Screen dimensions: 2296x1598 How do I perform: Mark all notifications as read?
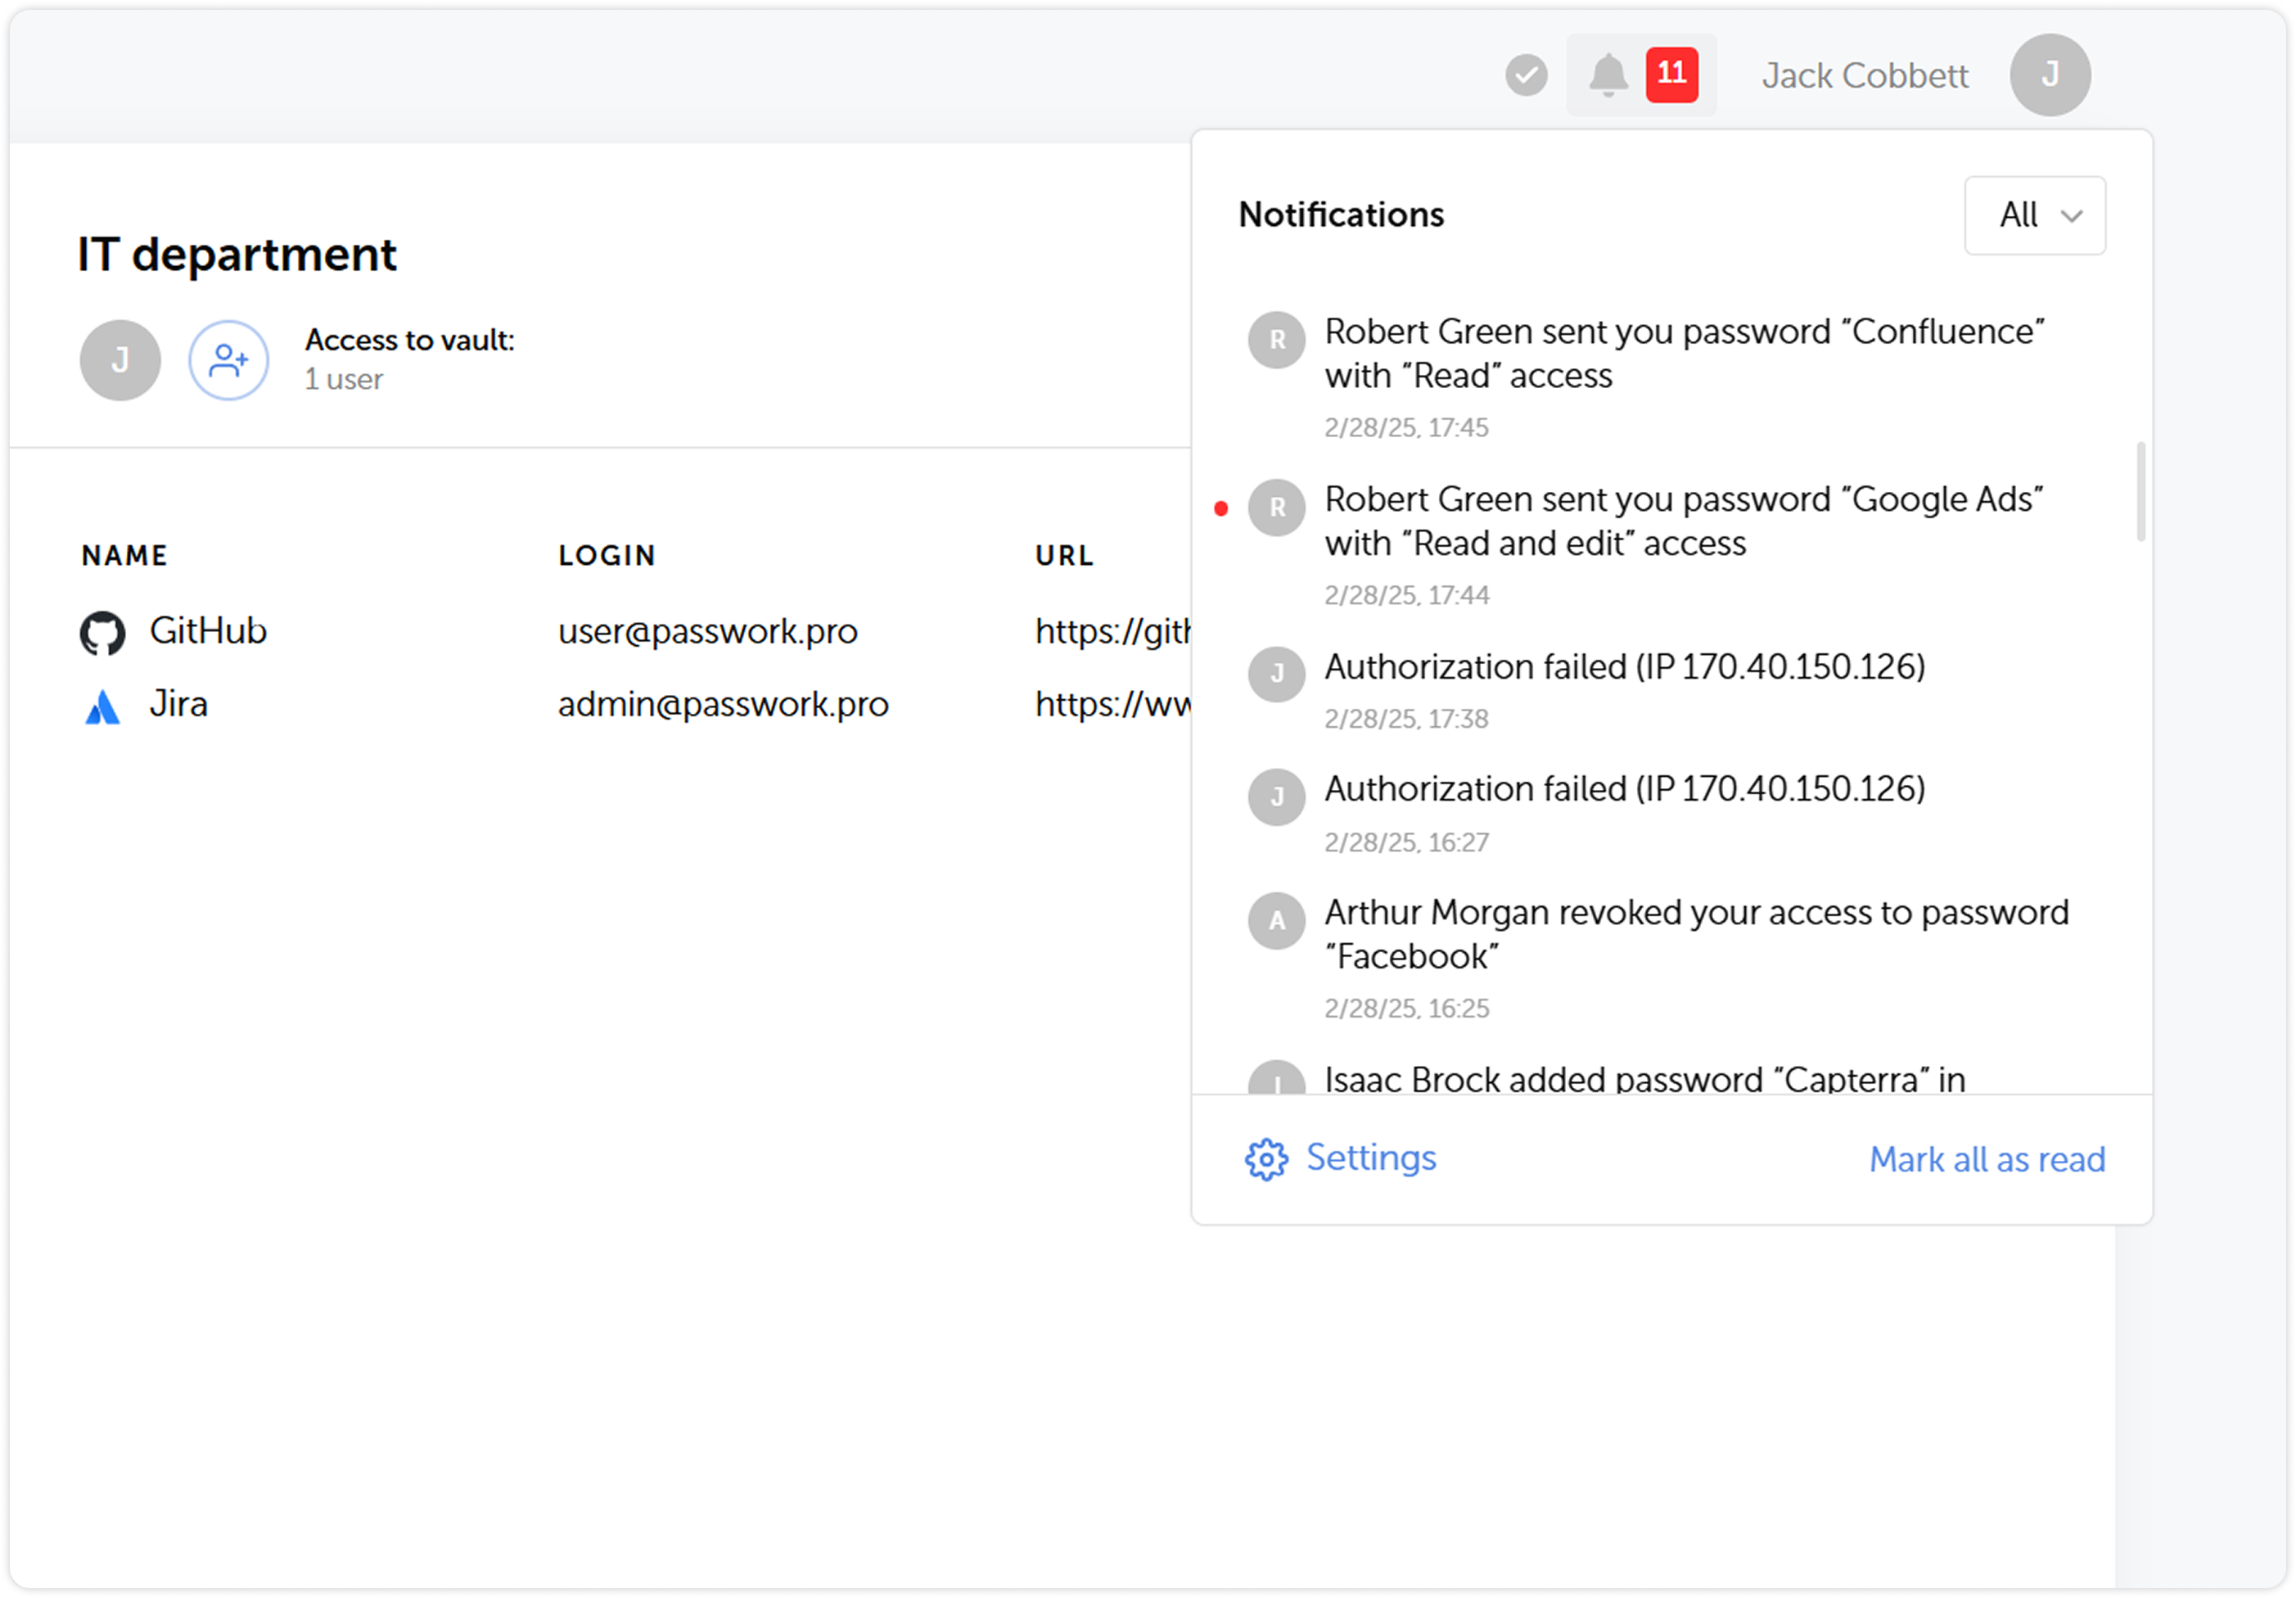click(x=1986, y=1159)
